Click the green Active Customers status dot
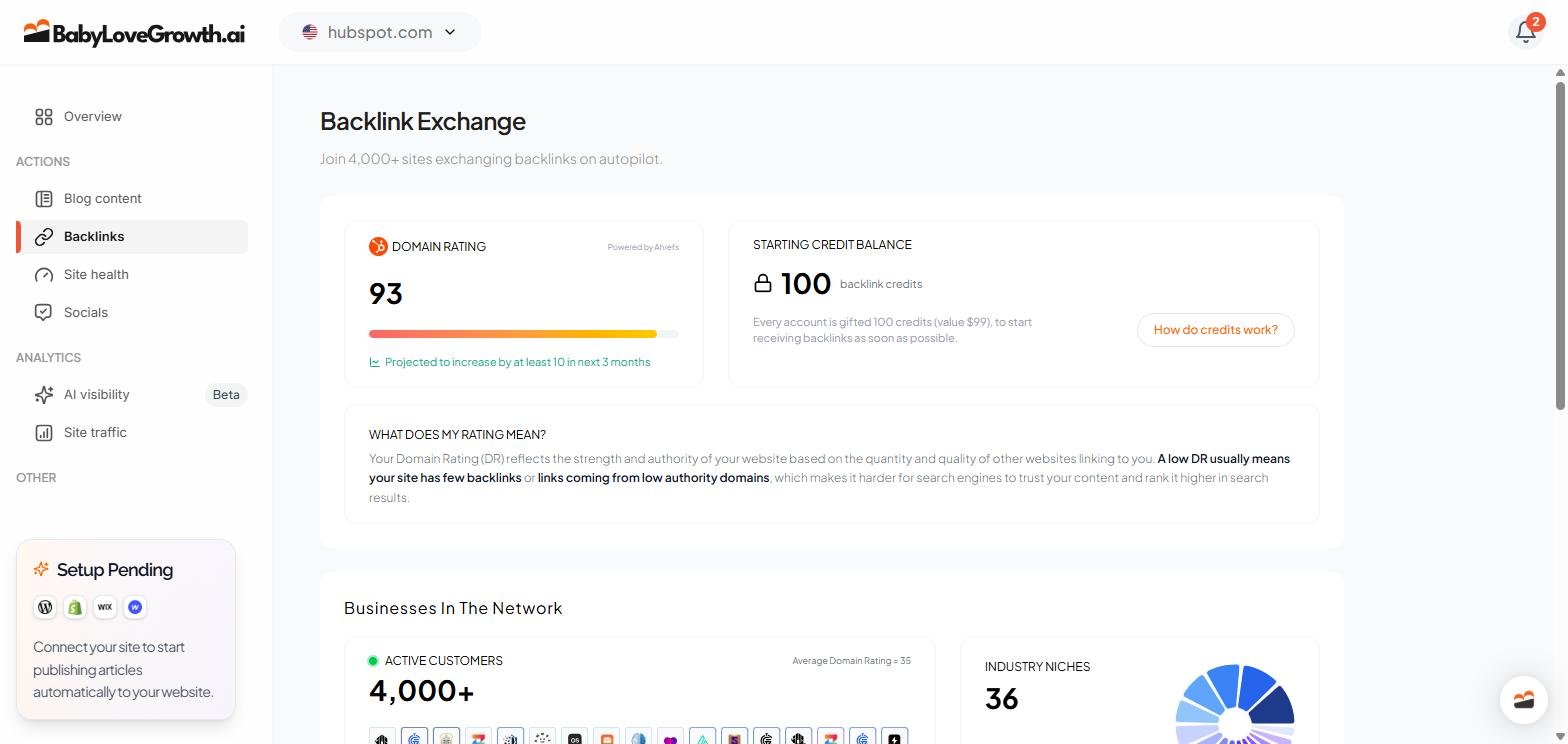Image resolution: width=1568 pixels, height=744 pixels. click(373, 661)
